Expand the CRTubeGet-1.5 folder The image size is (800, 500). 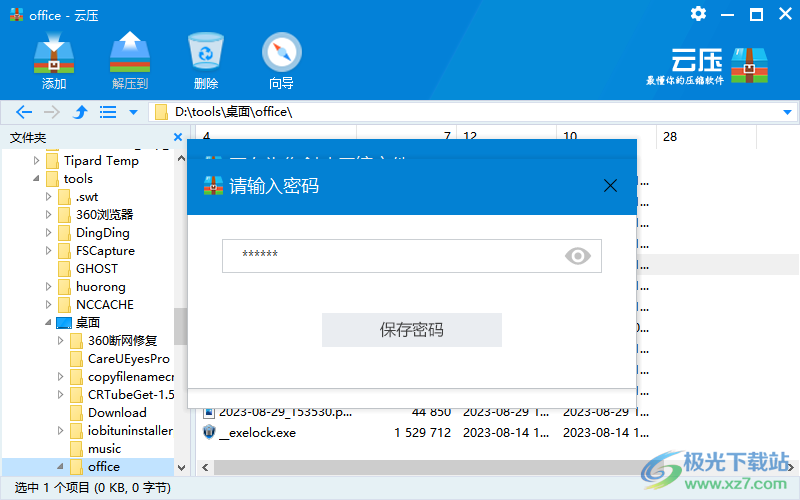pos(61,394)
